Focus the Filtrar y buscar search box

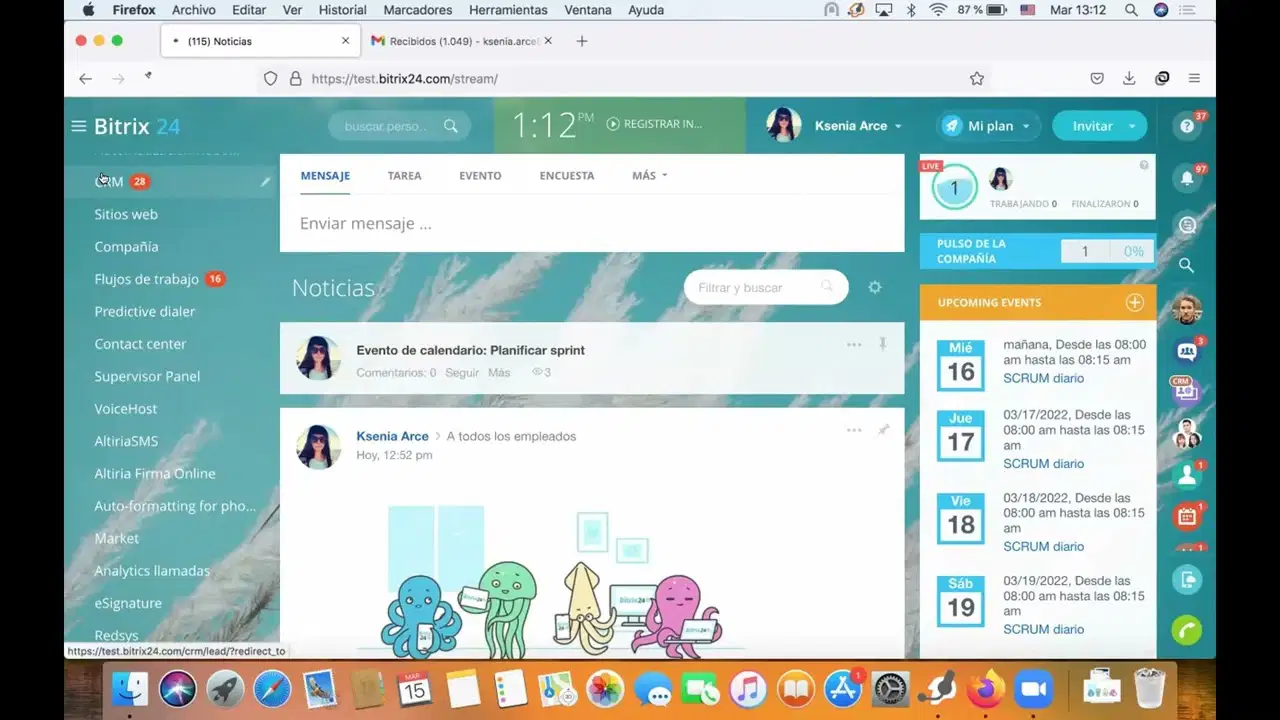point(766,288)
